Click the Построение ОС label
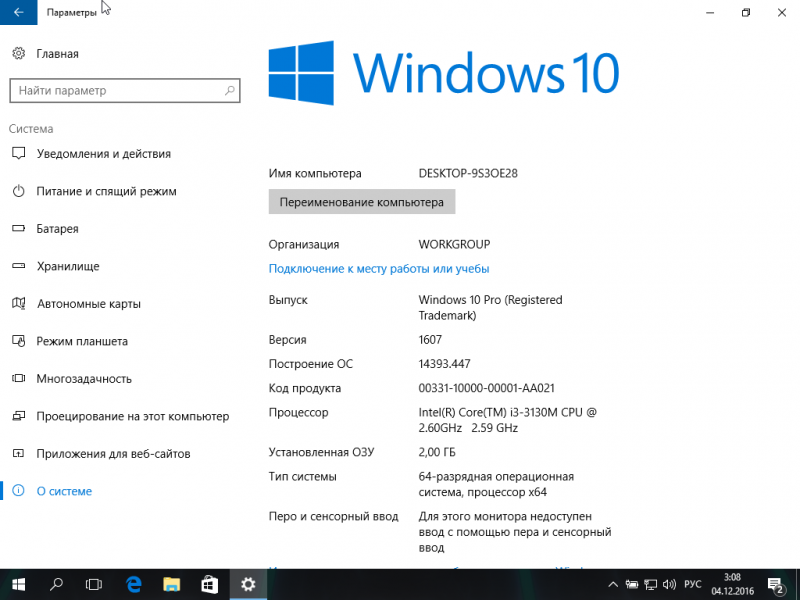The width and height of the screenshot is (800, 600). tap(311, 364)
